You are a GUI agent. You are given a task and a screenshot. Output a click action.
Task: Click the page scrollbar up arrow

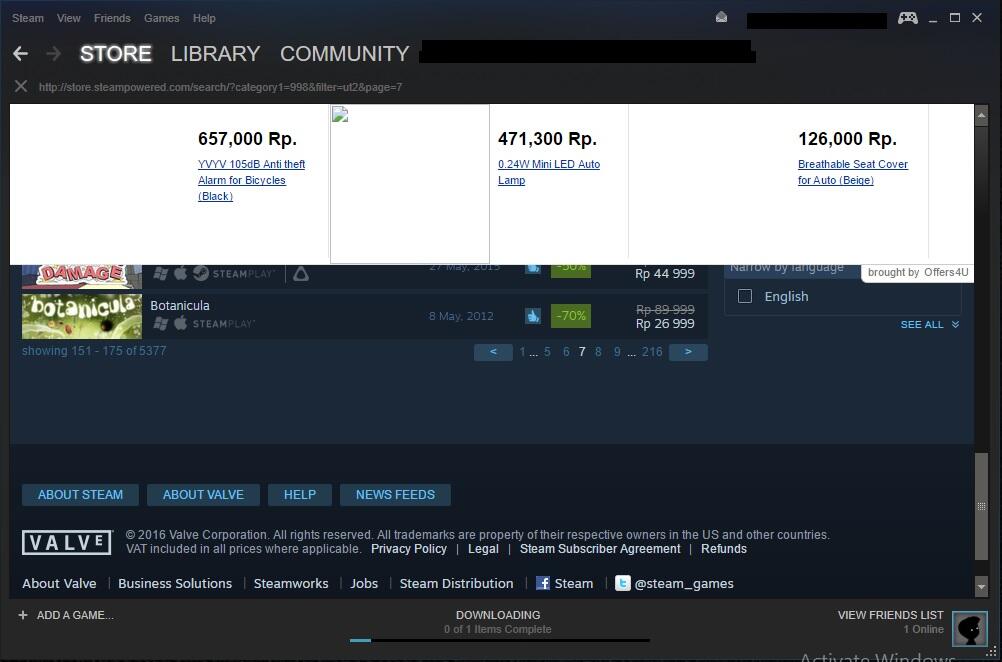(981, 115)
